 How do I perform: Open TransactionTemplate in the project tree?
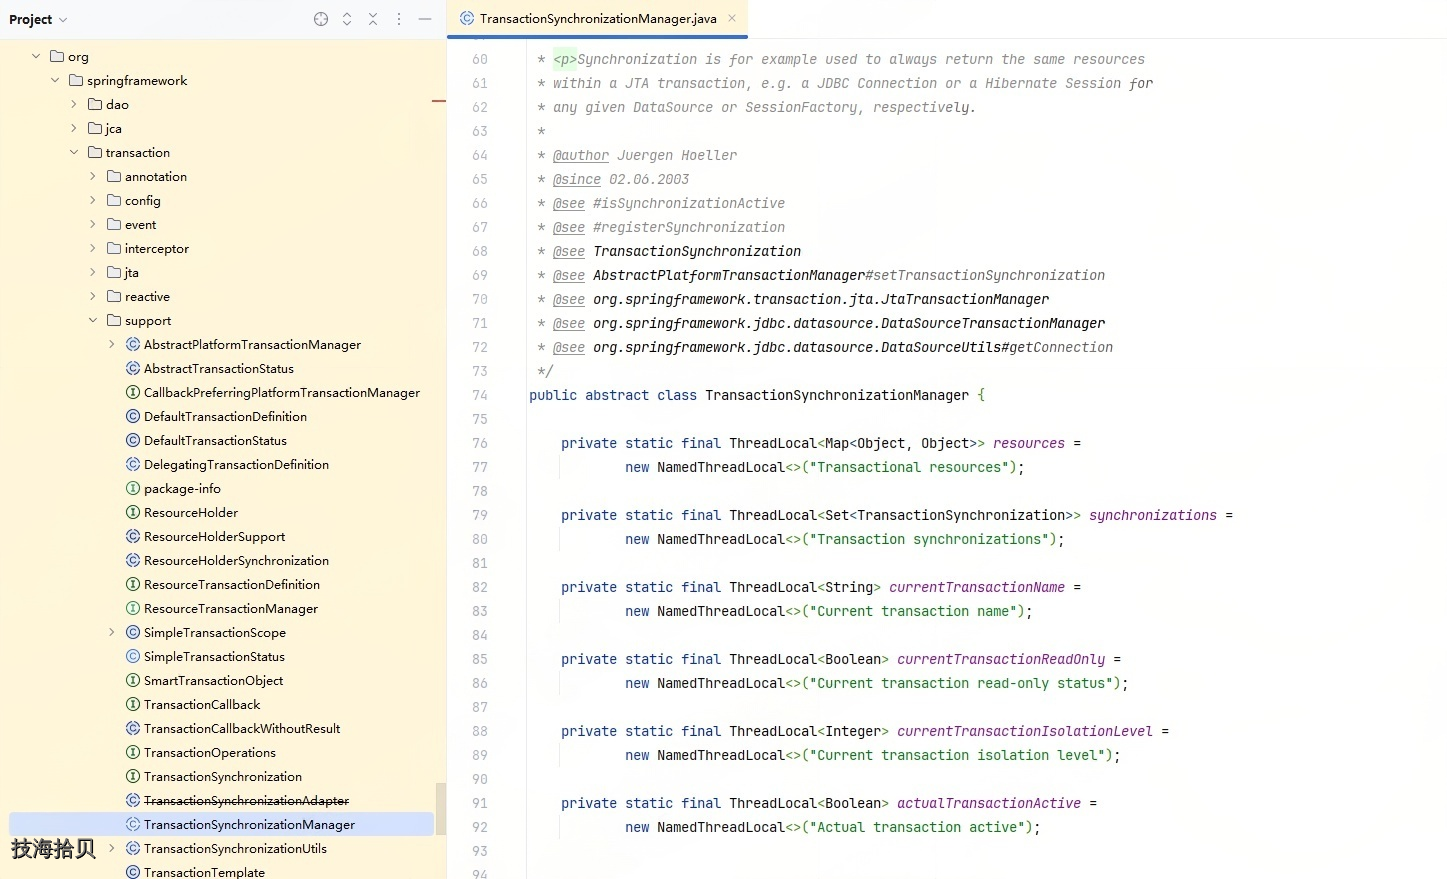point(204,872)
